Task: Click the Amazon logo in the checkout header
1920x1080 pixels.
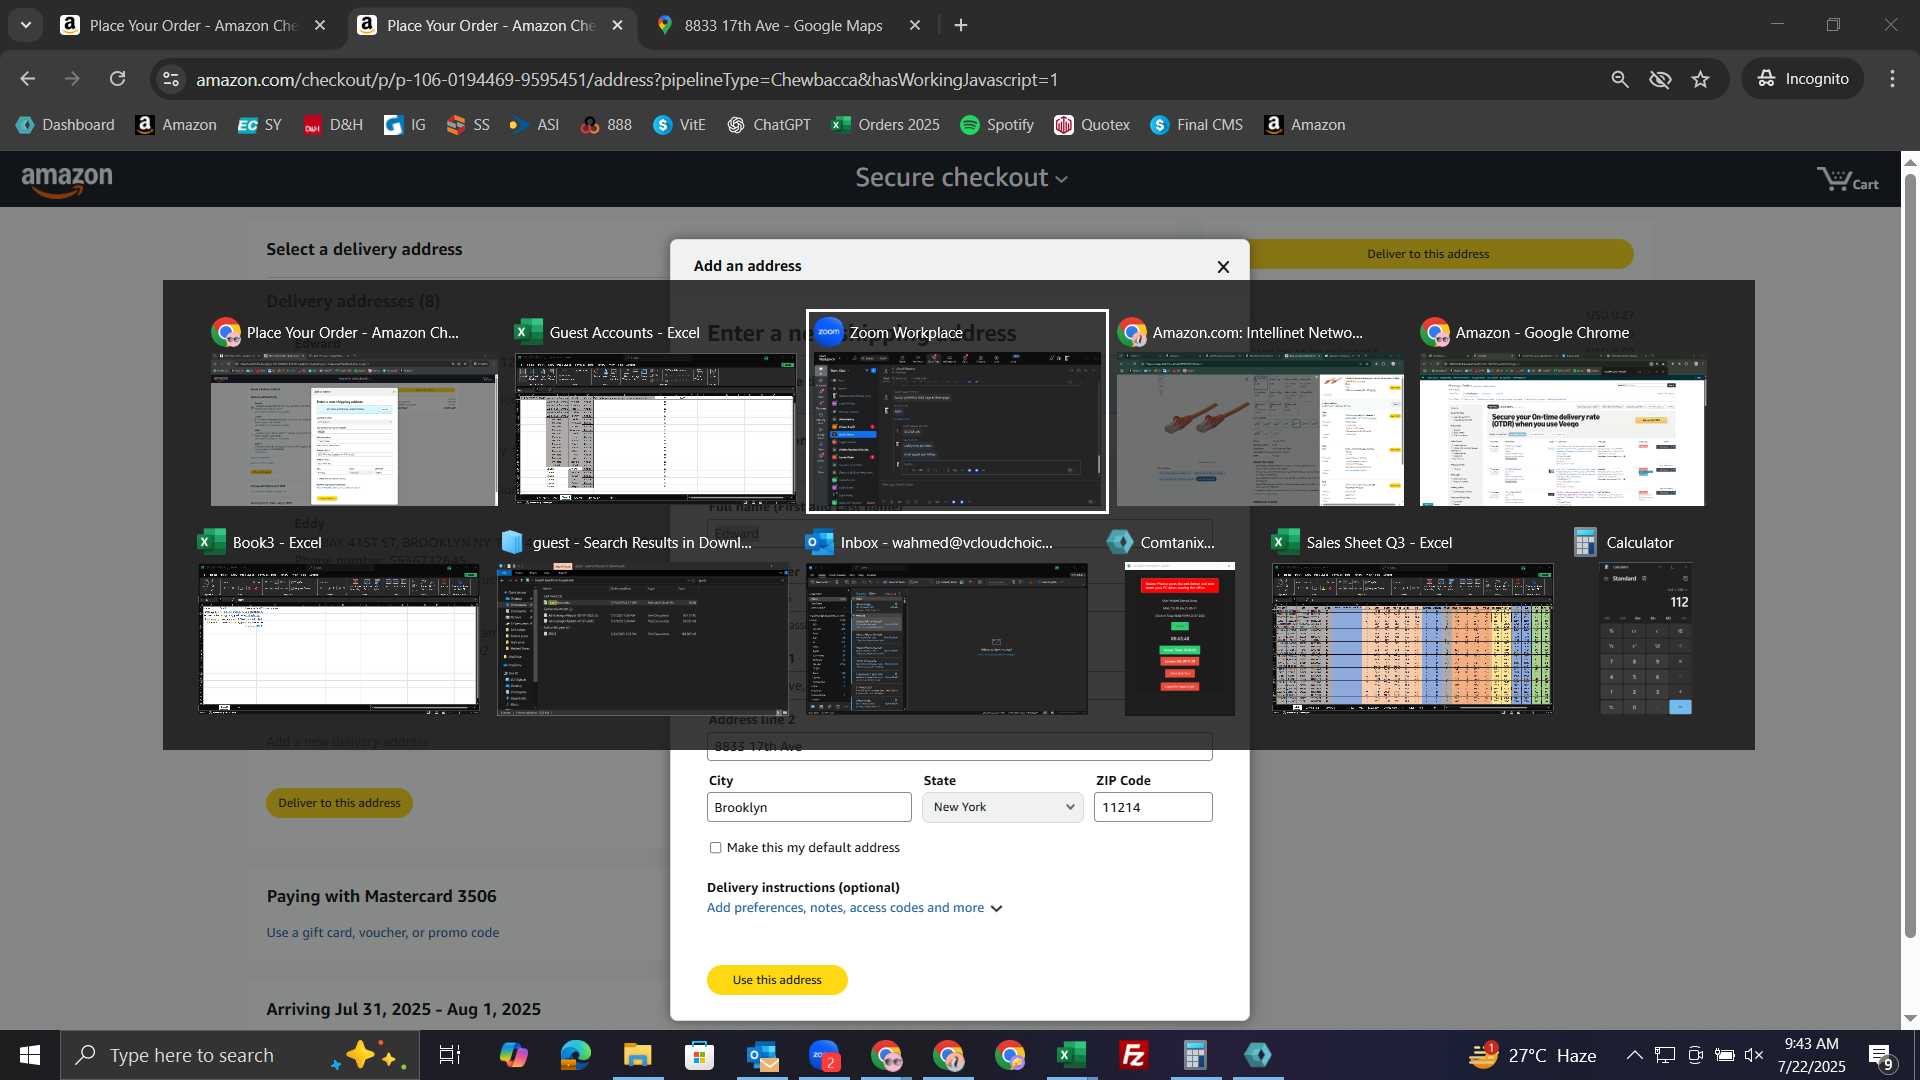Action: coord(67,180)
